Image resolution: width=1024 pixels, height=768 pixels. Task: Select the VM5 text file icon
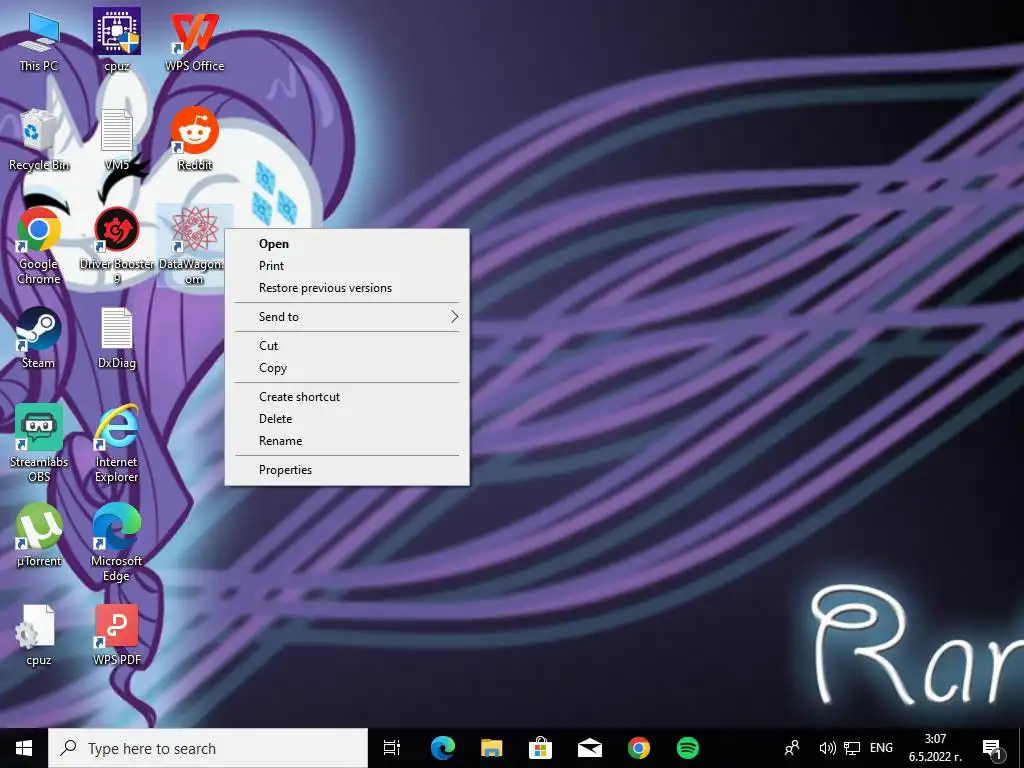click(116, 140)
